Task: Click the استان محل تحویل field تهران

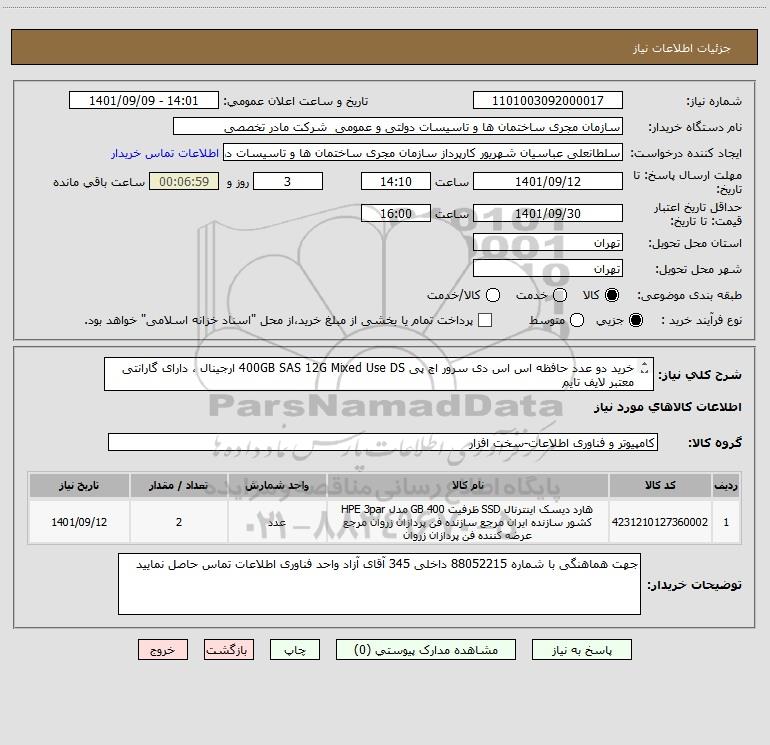Action: coord(548,243)
